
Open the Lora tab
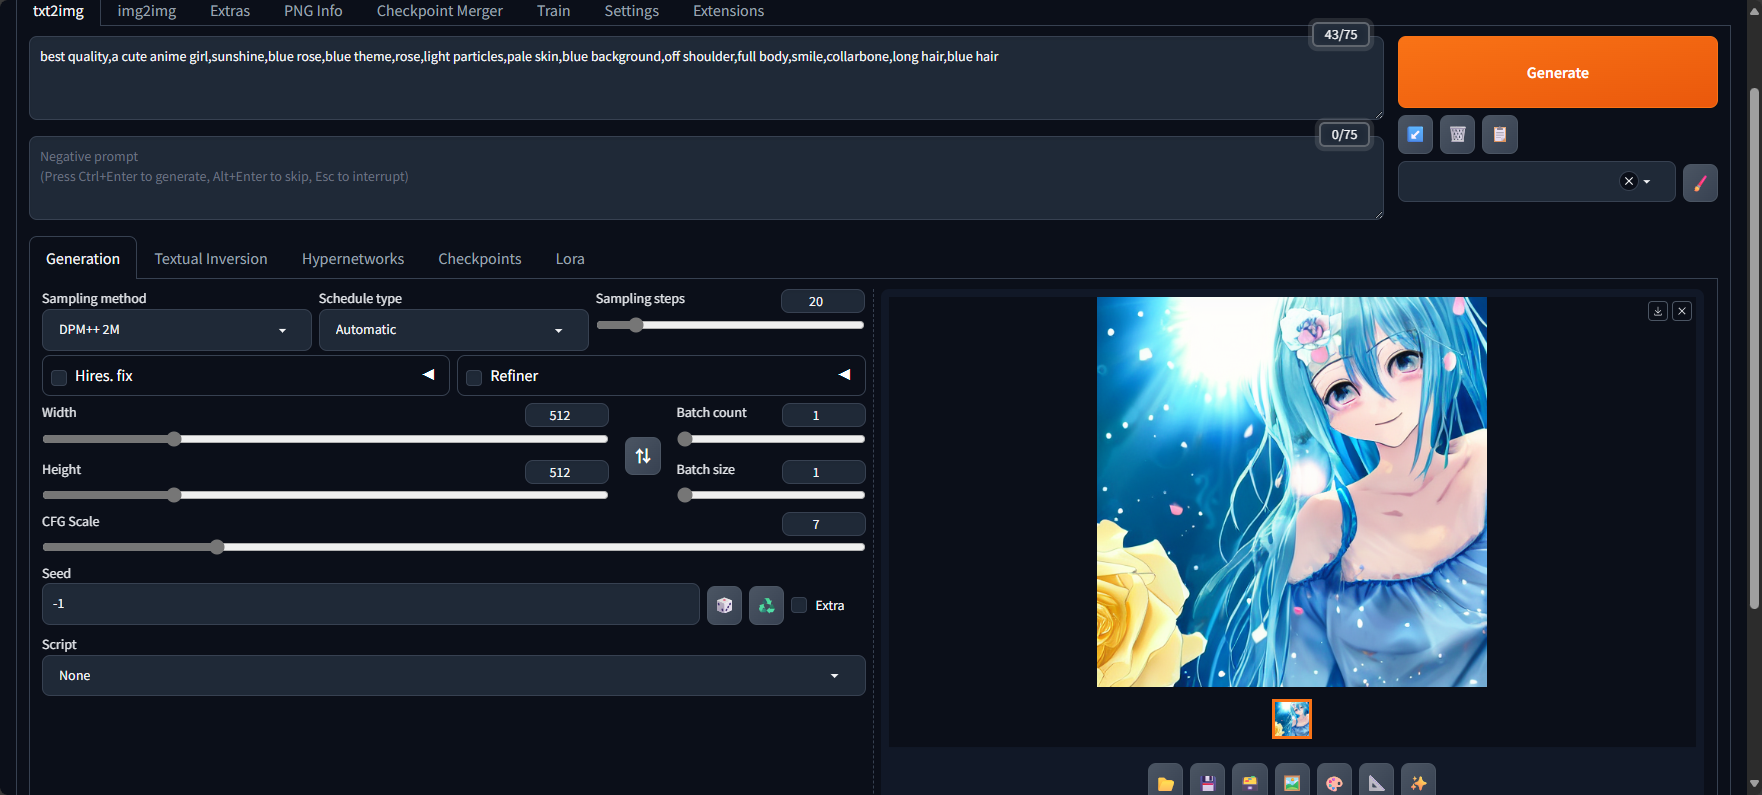click(570, 259)
